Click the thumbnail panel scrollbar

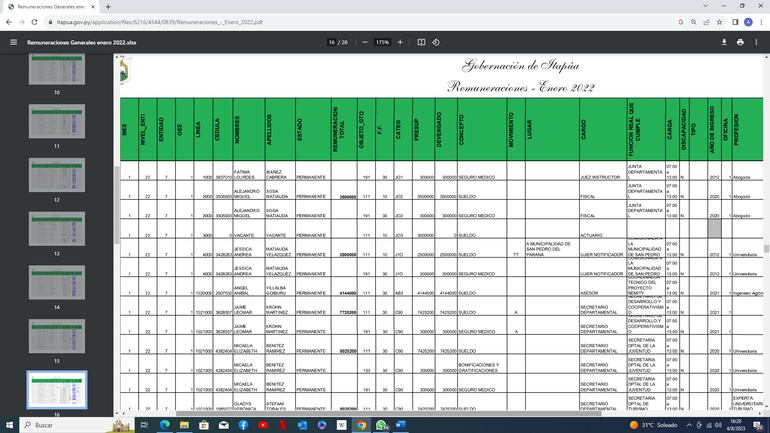pos(117,205)
